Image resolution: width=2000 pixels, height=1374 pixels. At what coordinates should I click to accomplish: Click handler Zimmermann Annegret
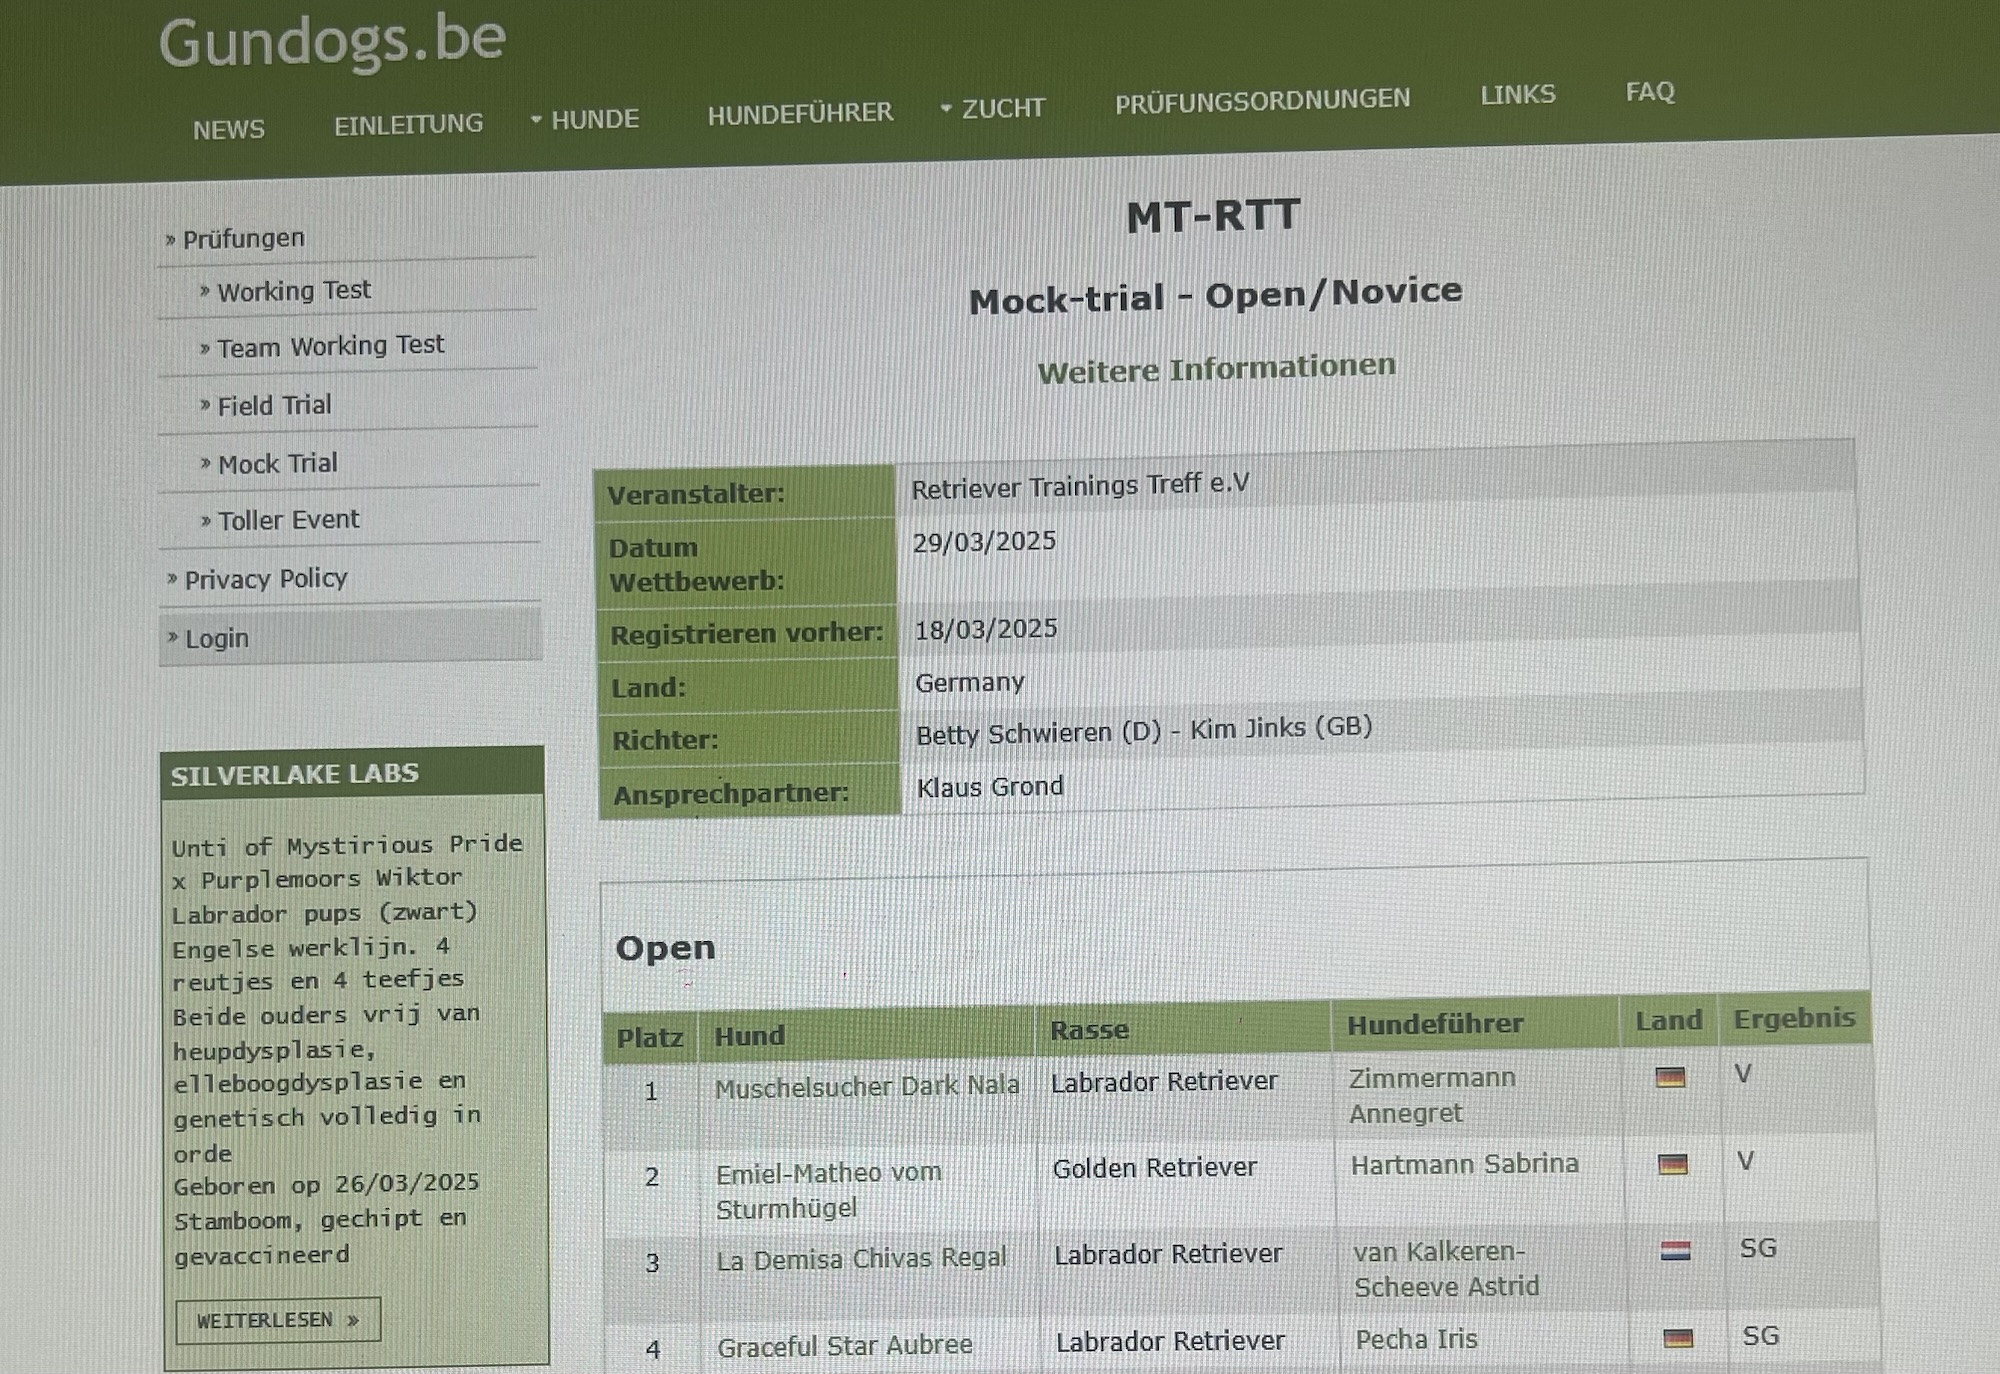[1432, 1095]
